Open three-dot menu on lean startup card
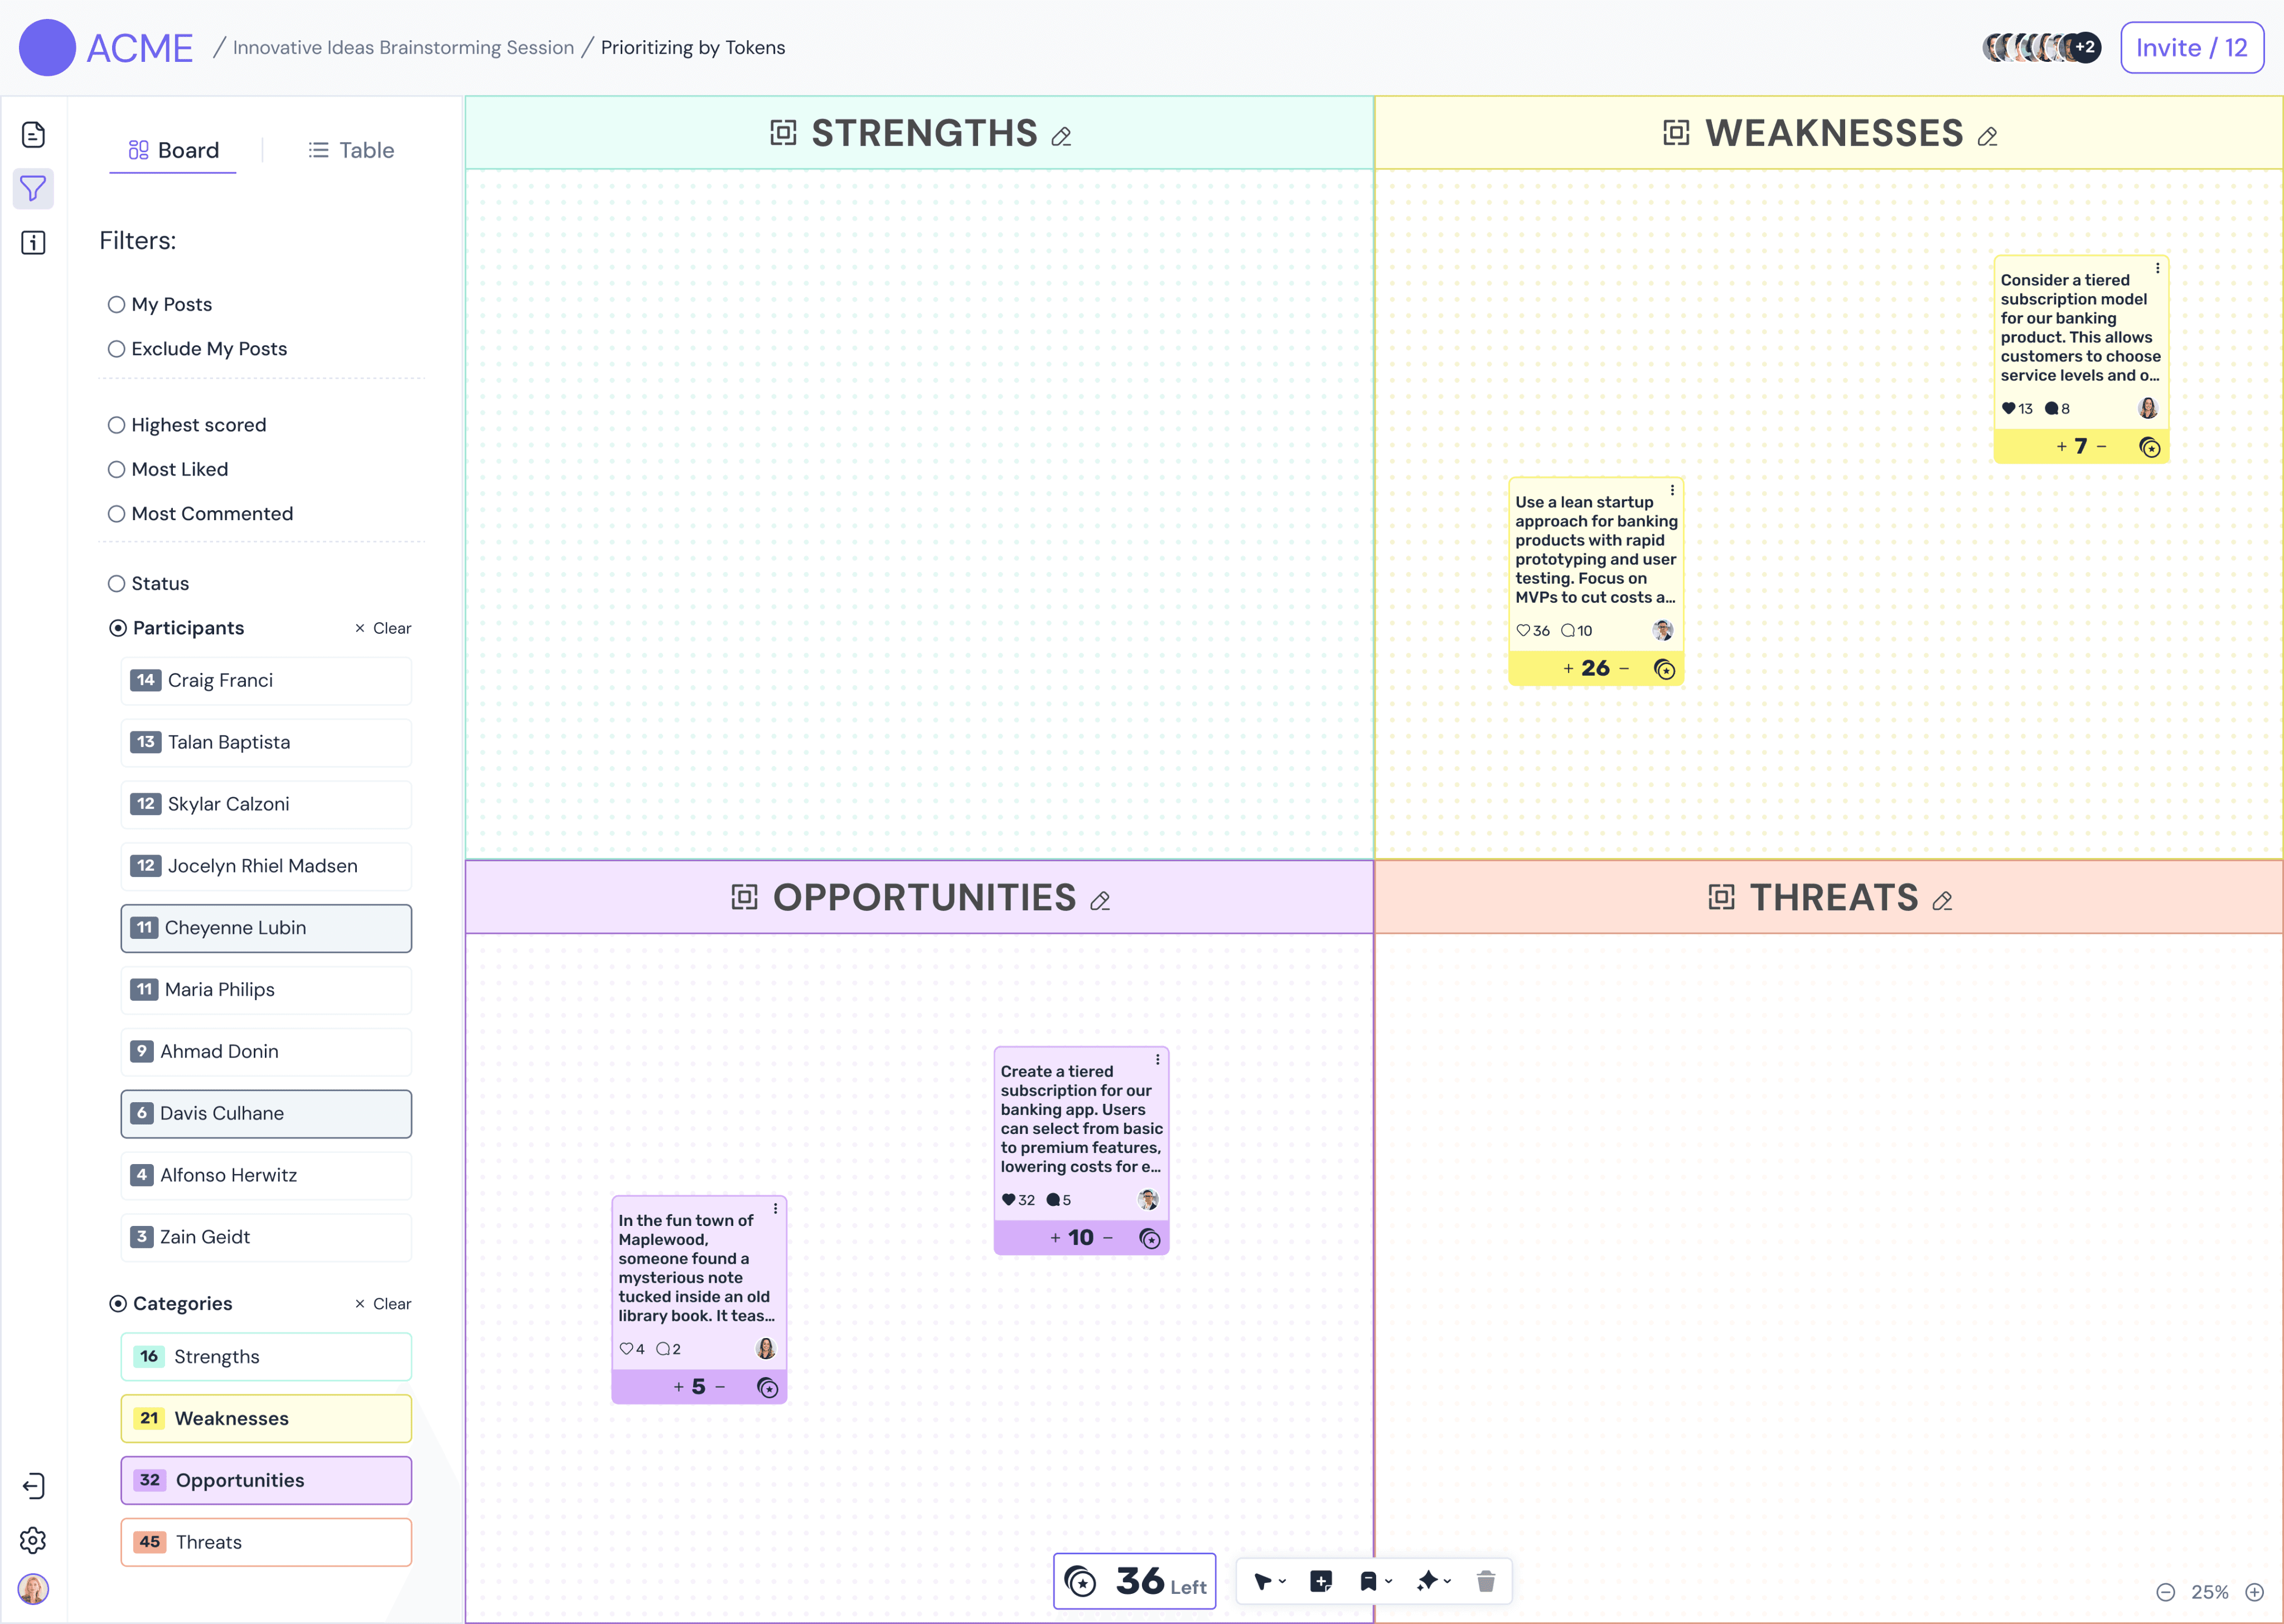Screen dimensions: 2284x1624 (1672, 490)
